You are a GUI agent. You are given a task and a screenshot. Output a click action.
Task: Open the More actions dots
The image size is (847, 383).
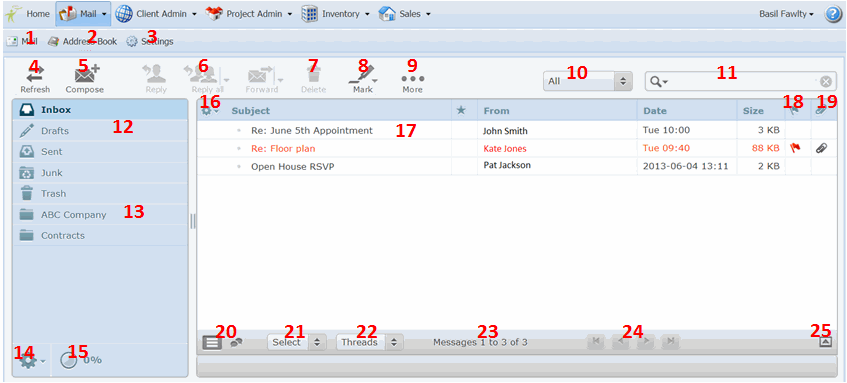[413, 79]
